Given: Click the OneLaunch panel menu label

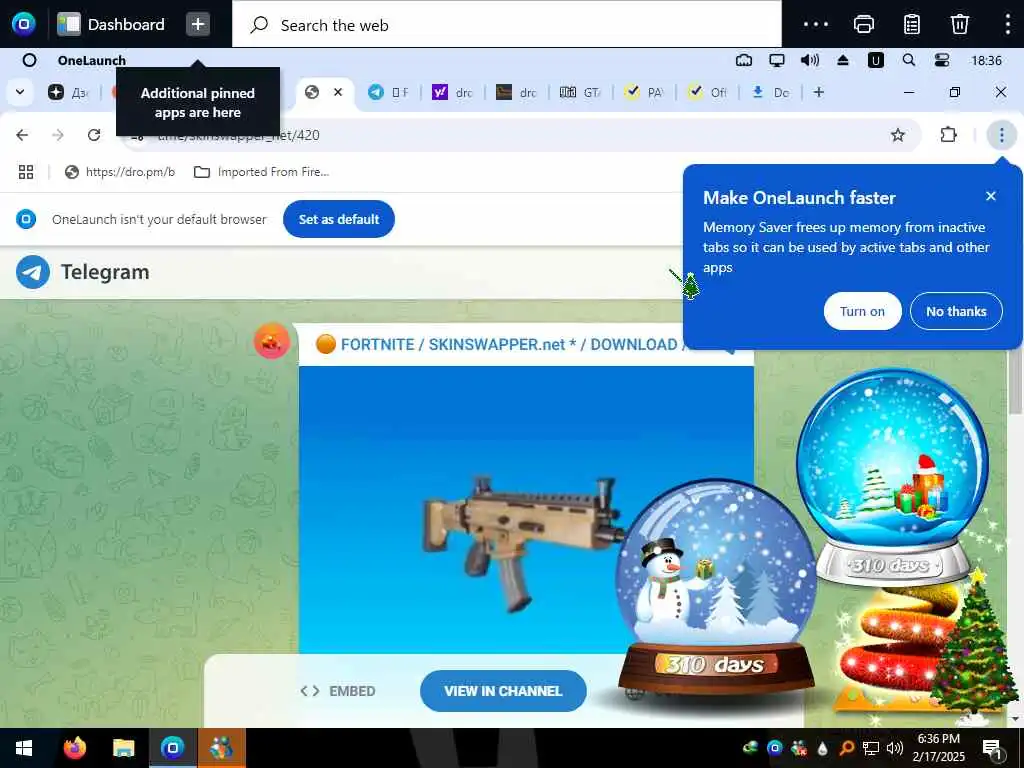Looking at the screenshot, I should pyautogui.click(x=91, y=60).
